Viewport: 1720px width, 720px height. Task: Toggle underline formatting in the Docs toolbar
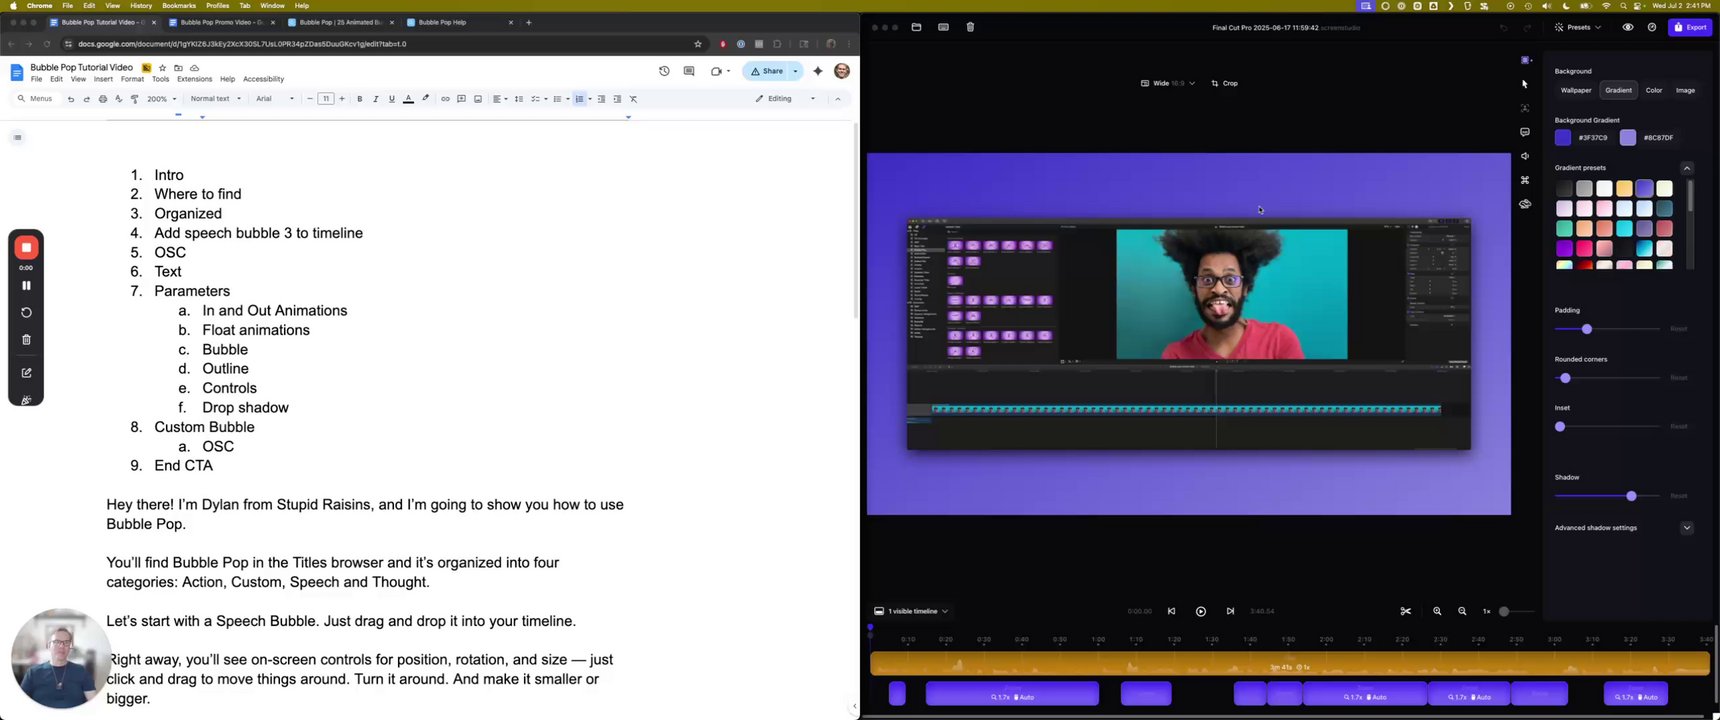(391, 99)
